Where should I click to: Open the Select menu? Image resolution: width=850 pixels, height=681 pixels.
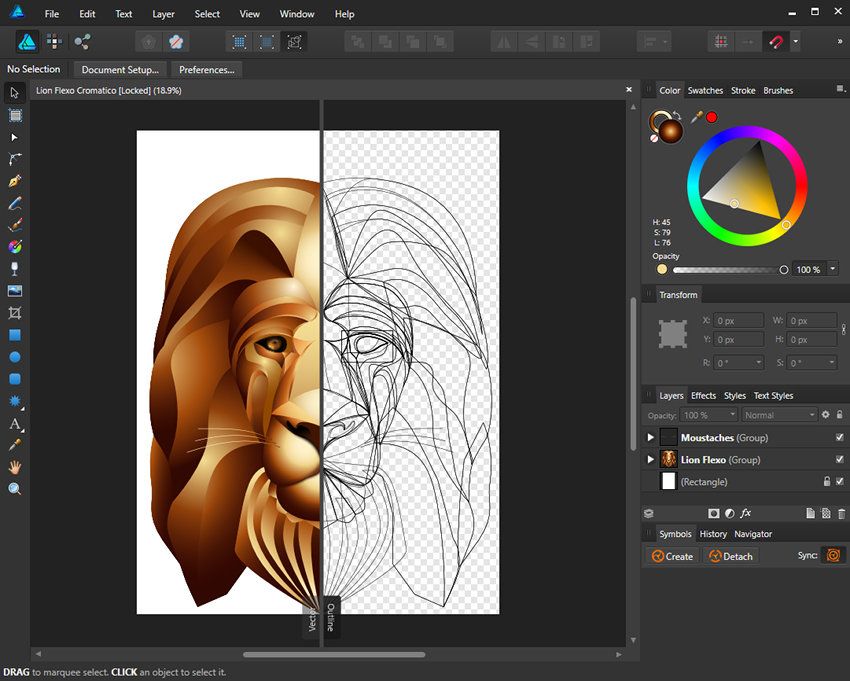point(207,14)
